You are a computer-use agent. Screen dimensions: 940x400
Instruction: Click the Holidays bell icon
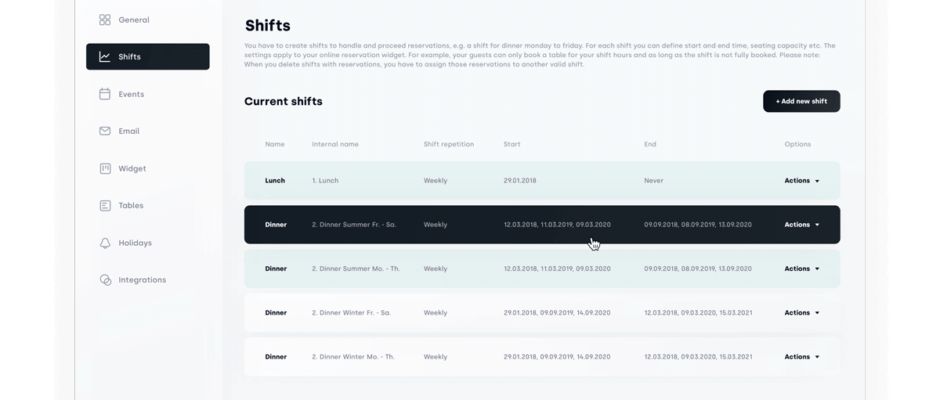(105, 243)
